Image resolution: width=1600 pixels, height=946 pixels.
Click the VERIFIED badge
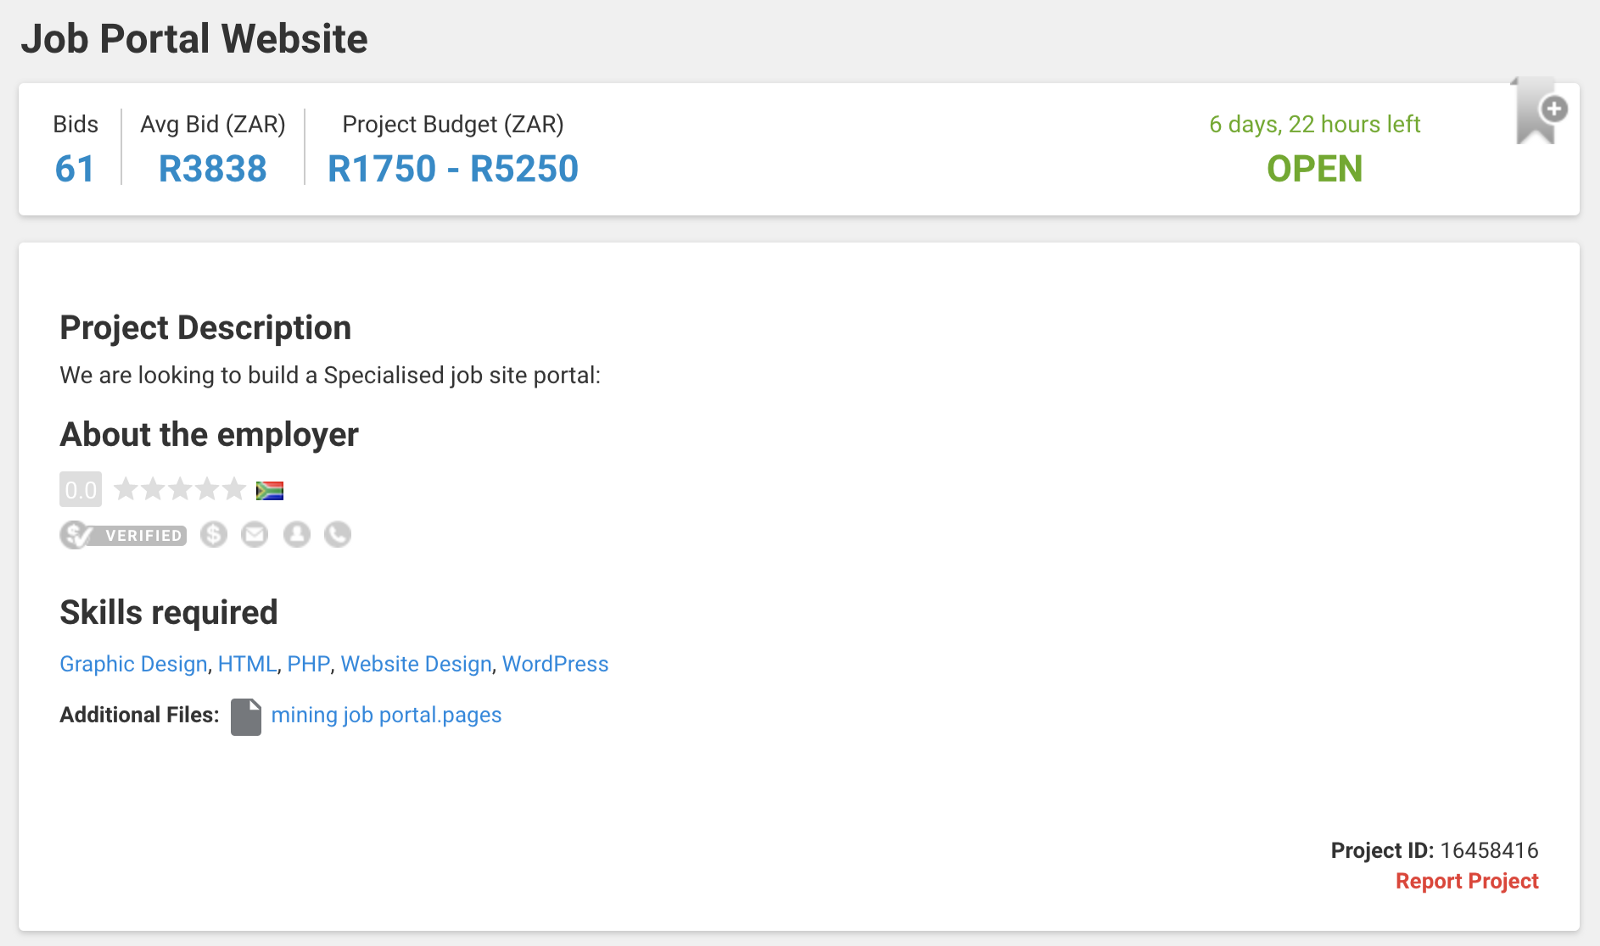coord(124,535)
